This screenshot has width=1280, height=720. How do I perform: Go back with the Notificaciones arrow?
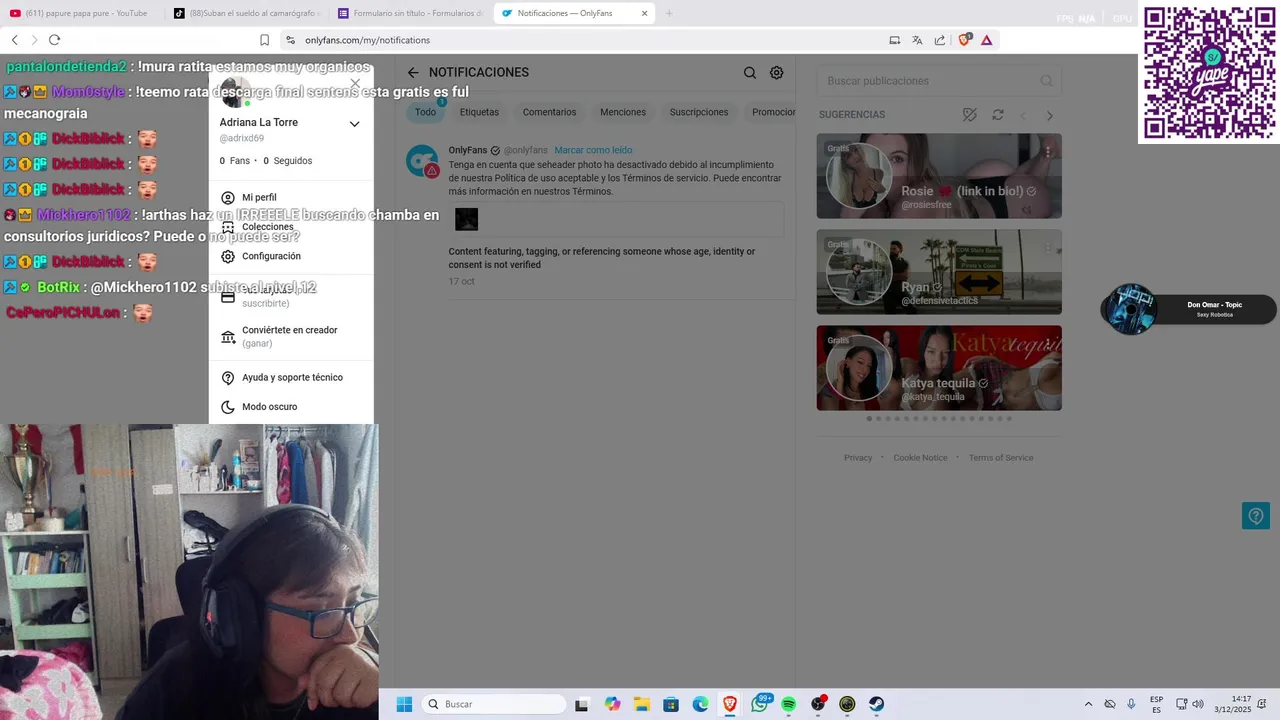point(413,73)
